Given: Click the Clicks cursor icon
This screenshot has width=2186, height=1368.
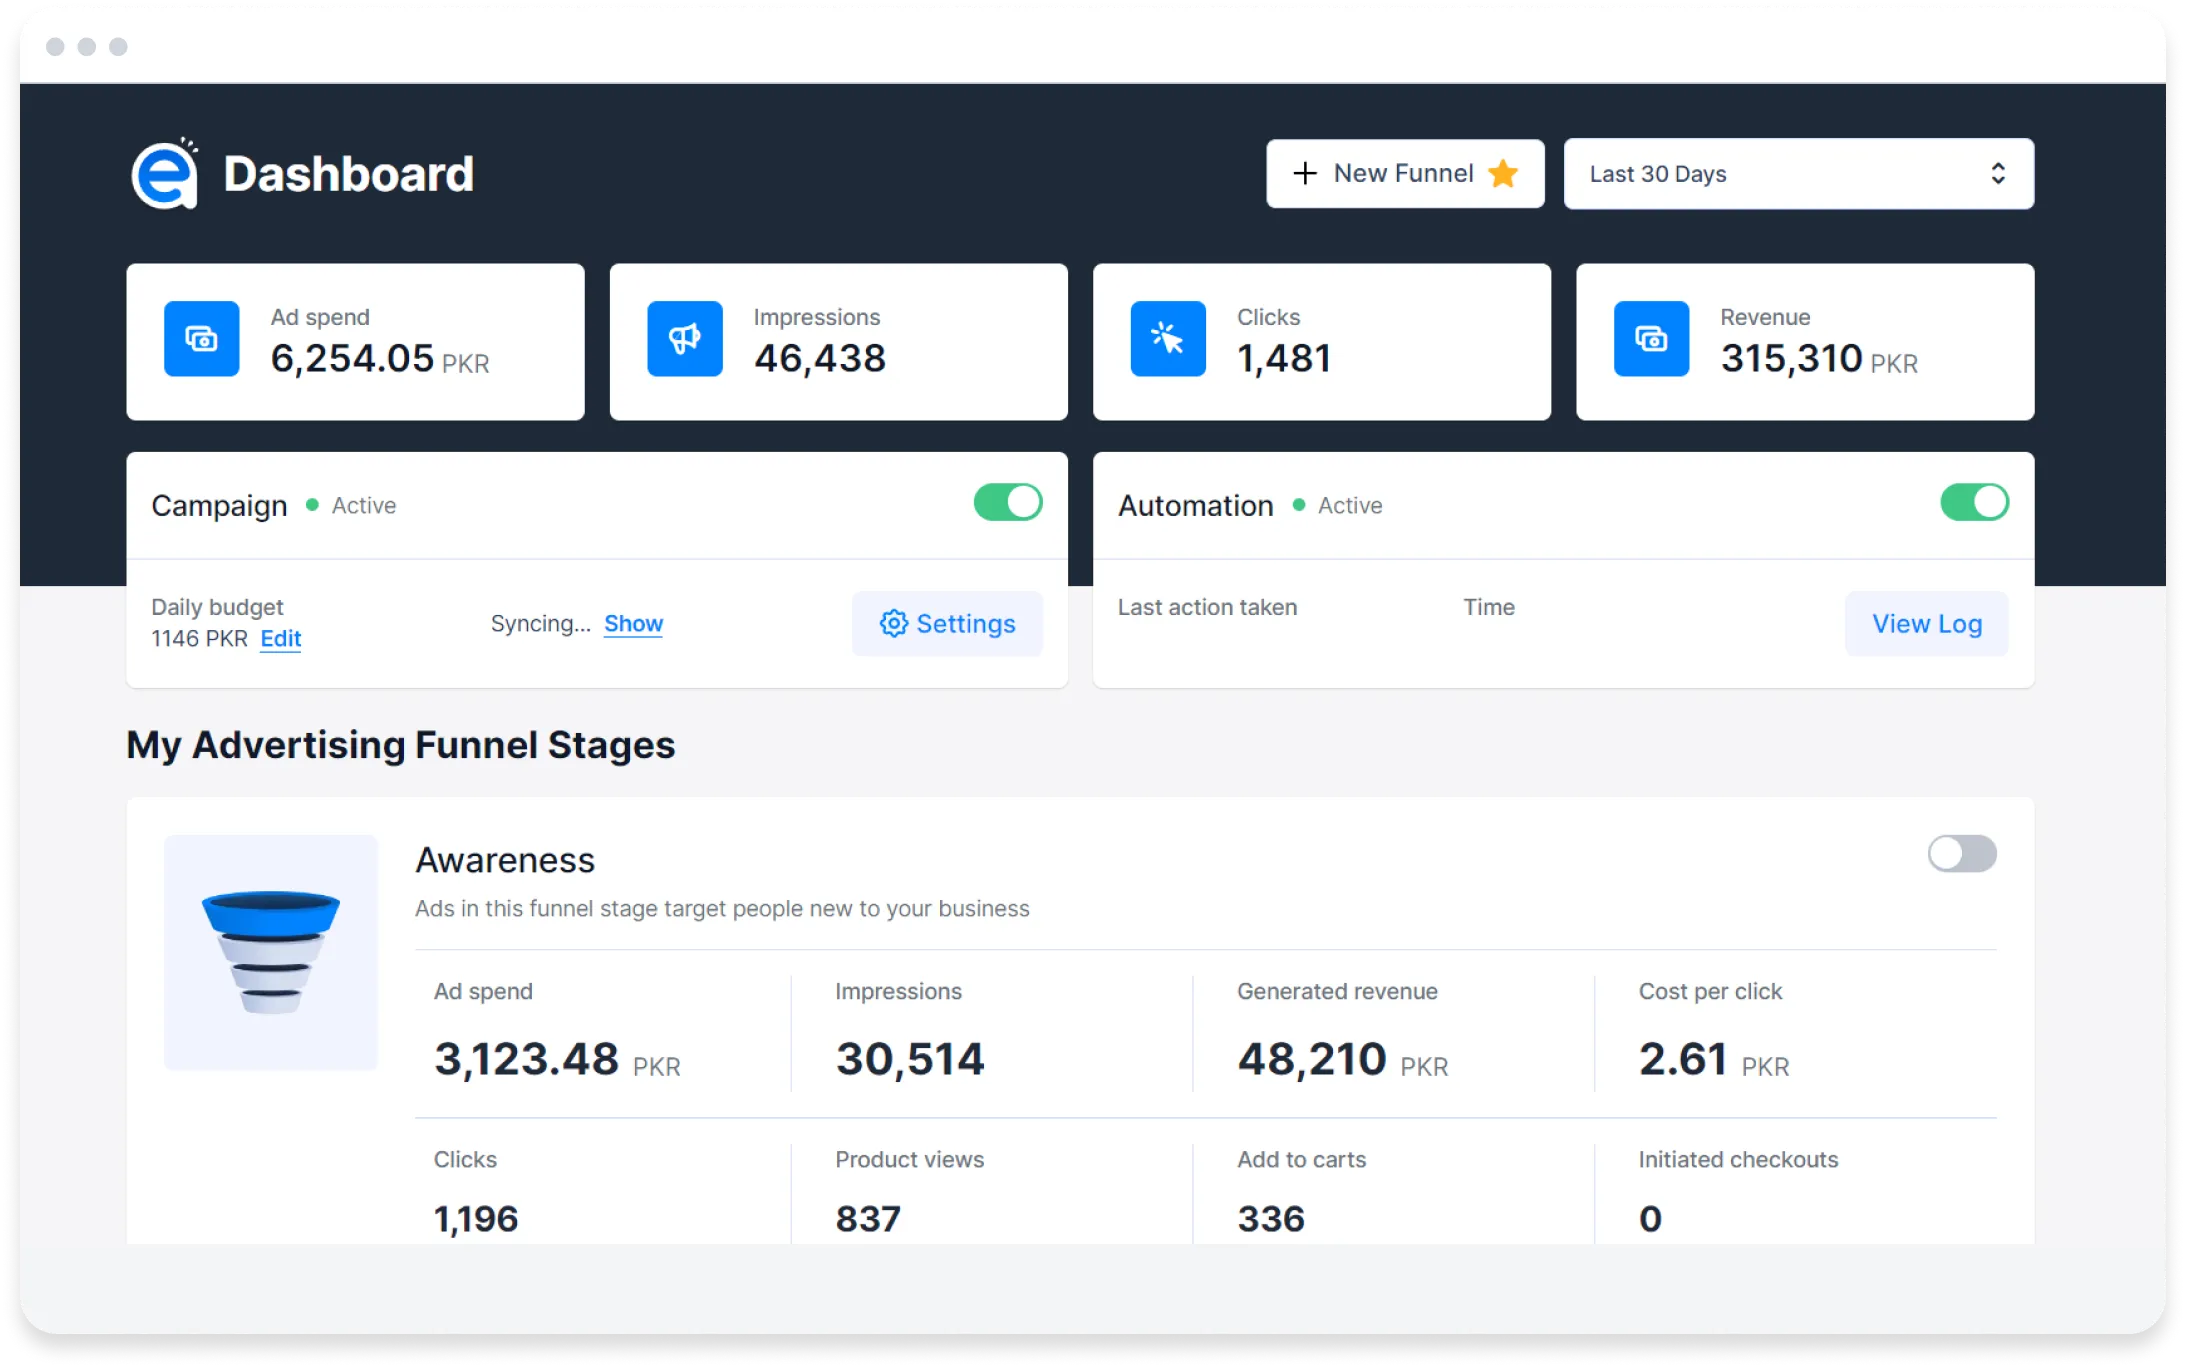Looking at the screenshot, I should pyautogui.click(x=1168, y=339).
